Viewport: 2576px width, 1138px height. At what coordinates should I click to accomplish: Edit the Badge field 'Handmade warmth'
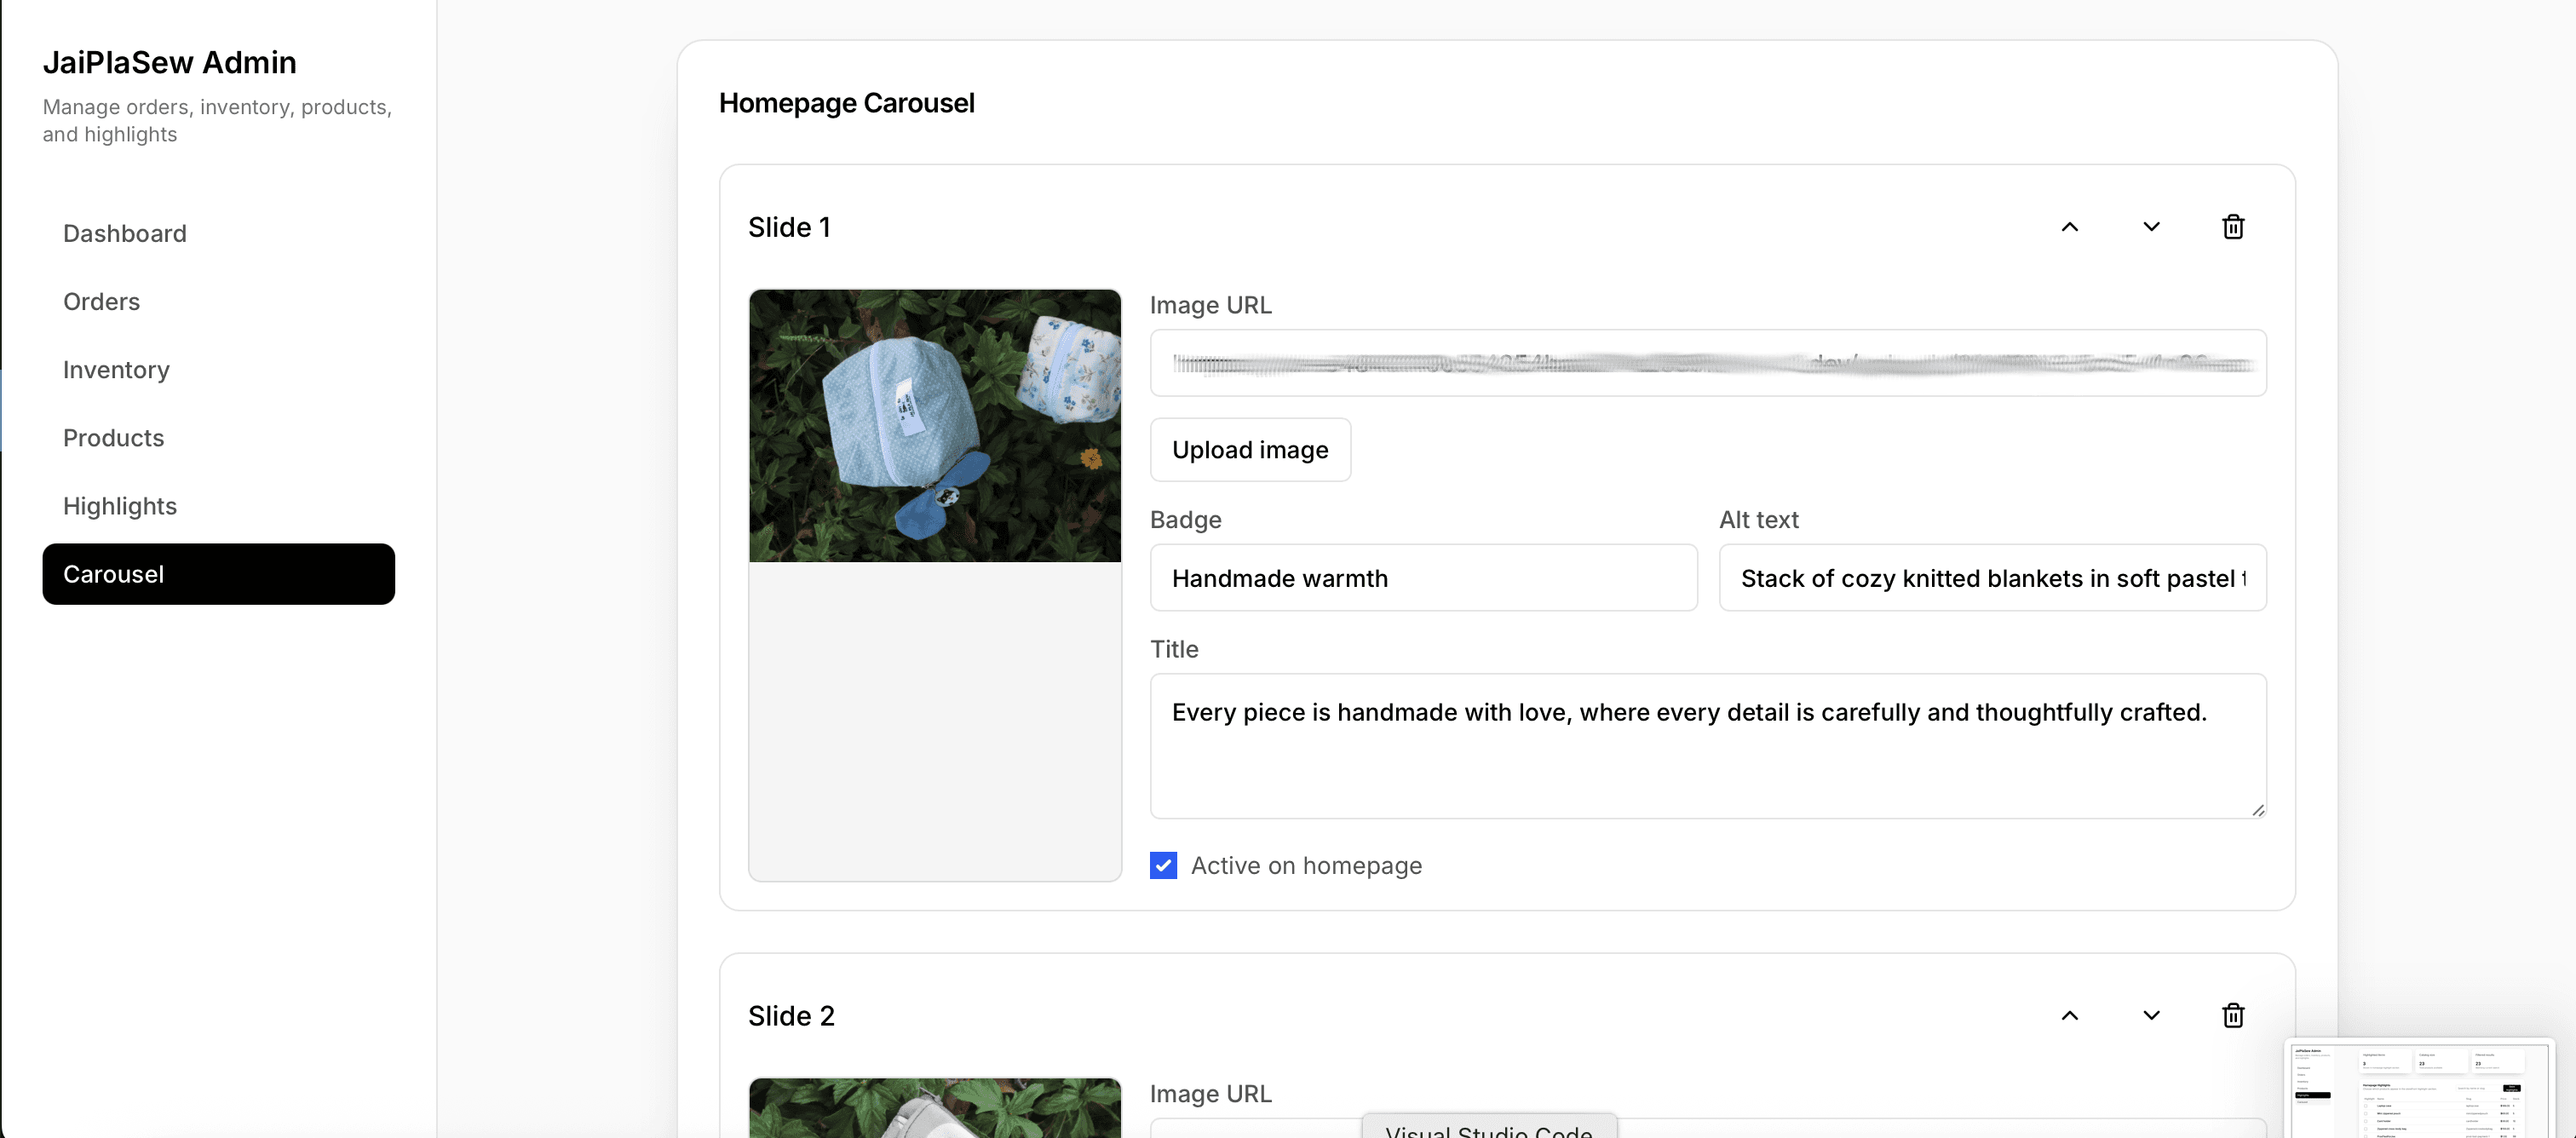click(1423, 578)
